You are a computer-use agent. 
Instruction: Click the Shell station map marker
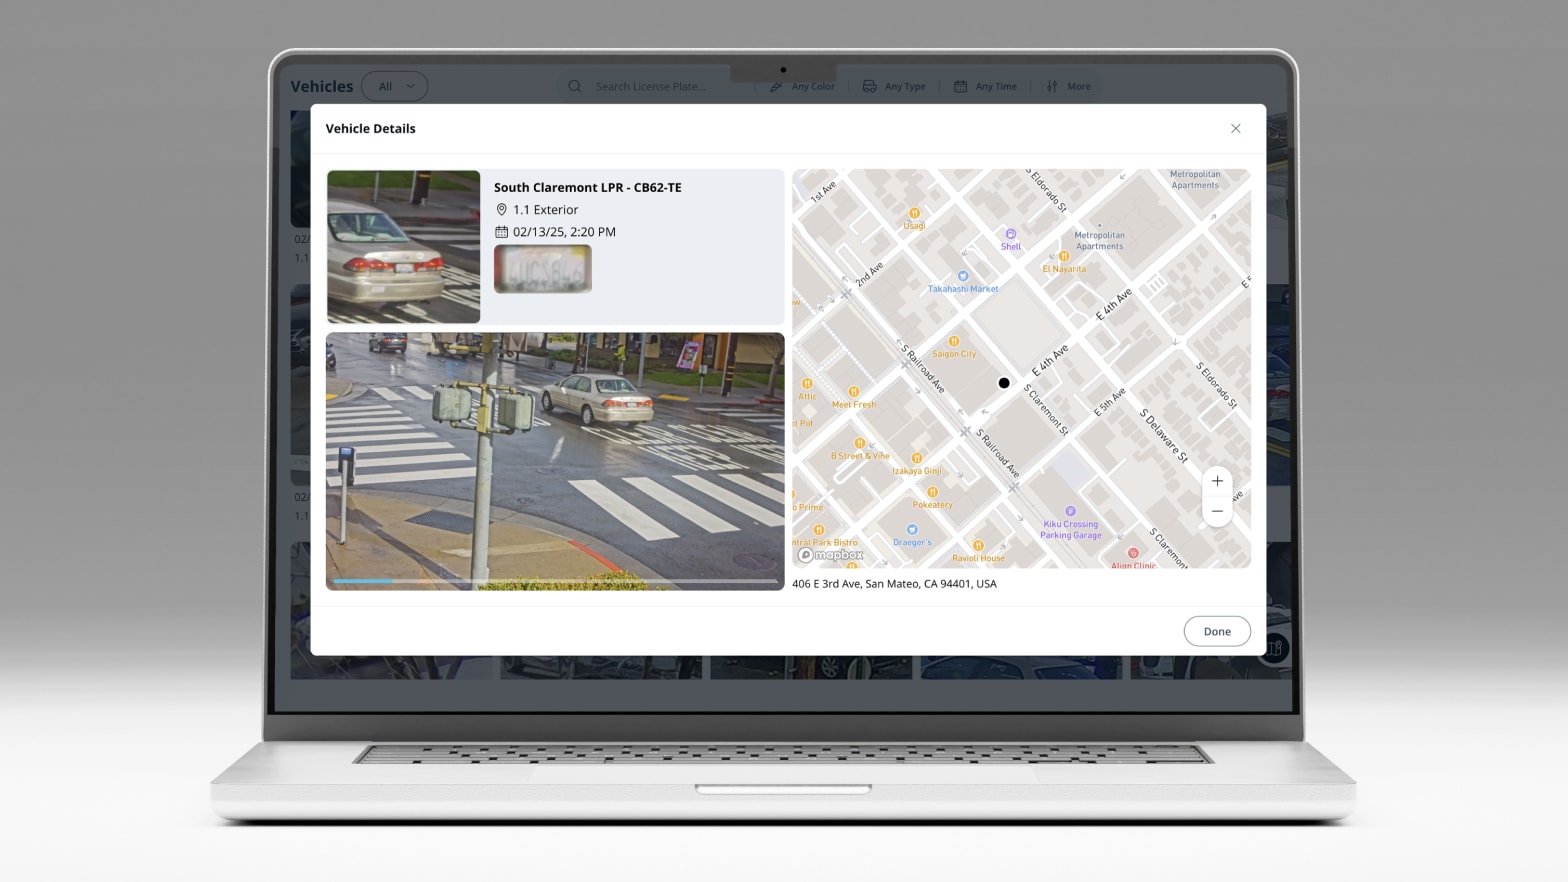(1010, 234)
